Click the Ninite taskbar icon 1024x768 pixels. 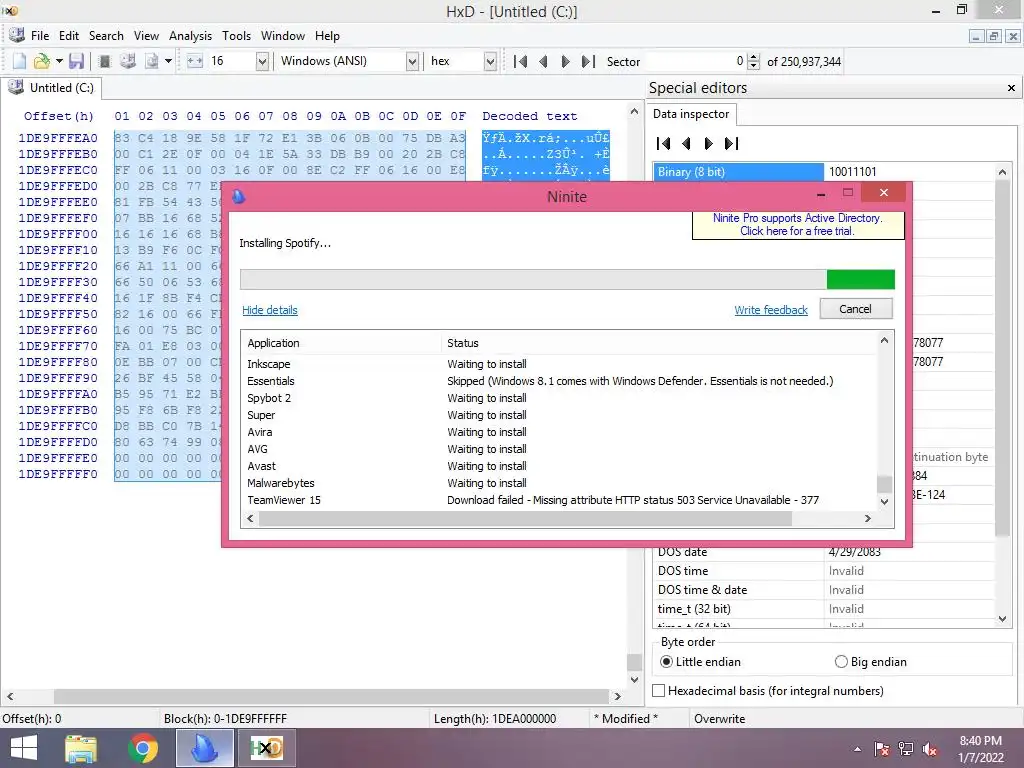tap(204, 748)
